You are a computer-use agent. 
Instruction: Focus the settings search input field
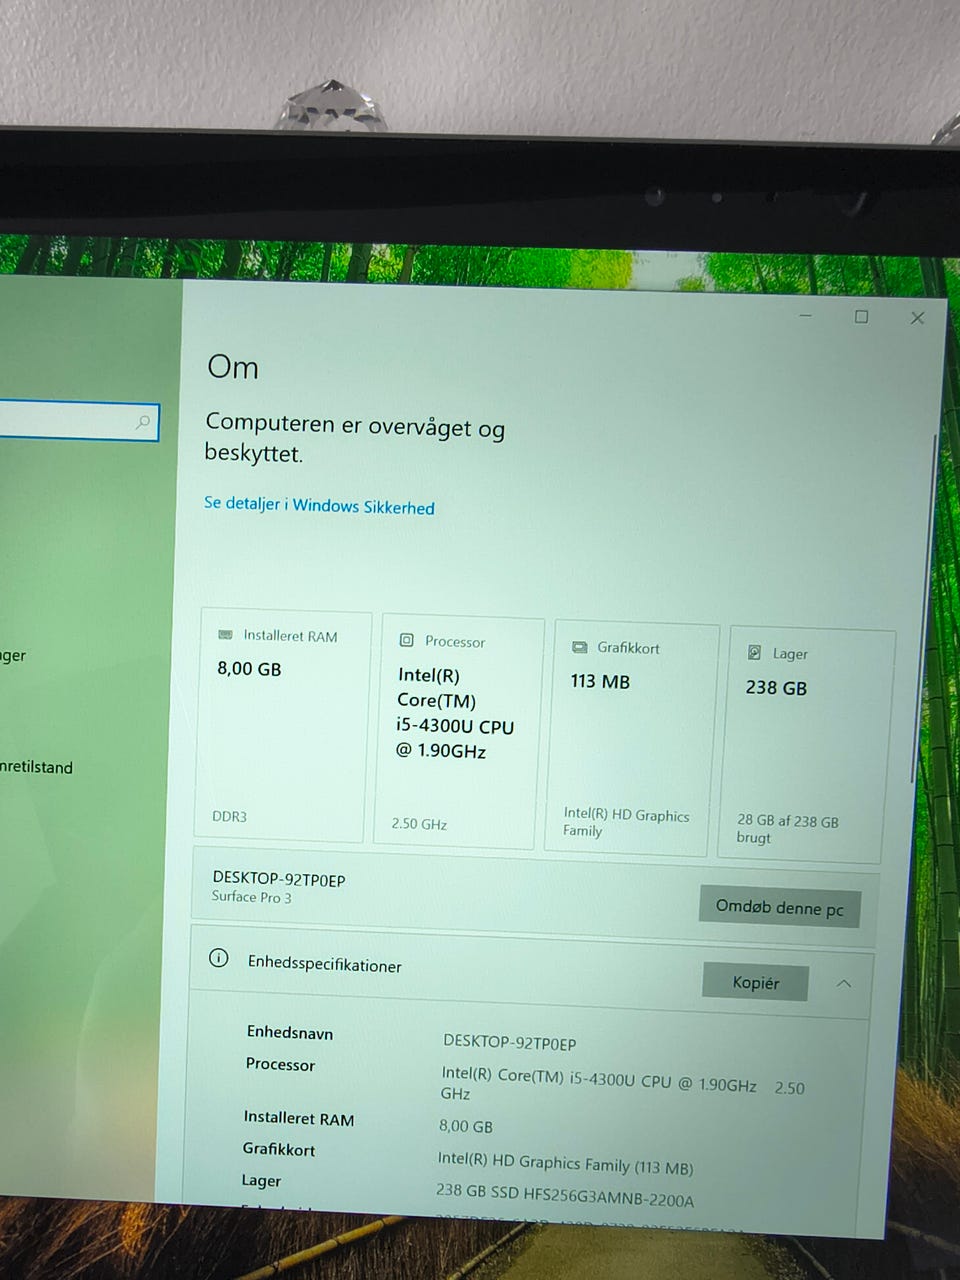[x=78, y=420]
